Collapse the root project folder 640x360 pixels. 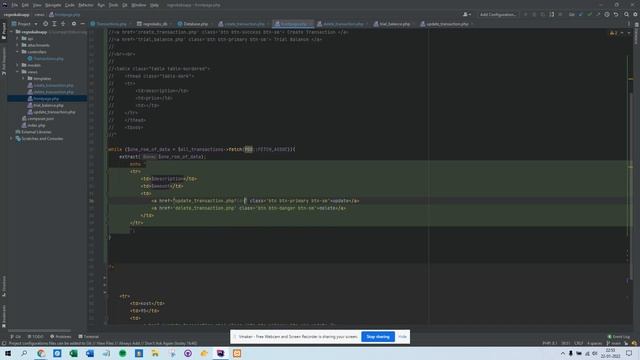coord(11,32)
